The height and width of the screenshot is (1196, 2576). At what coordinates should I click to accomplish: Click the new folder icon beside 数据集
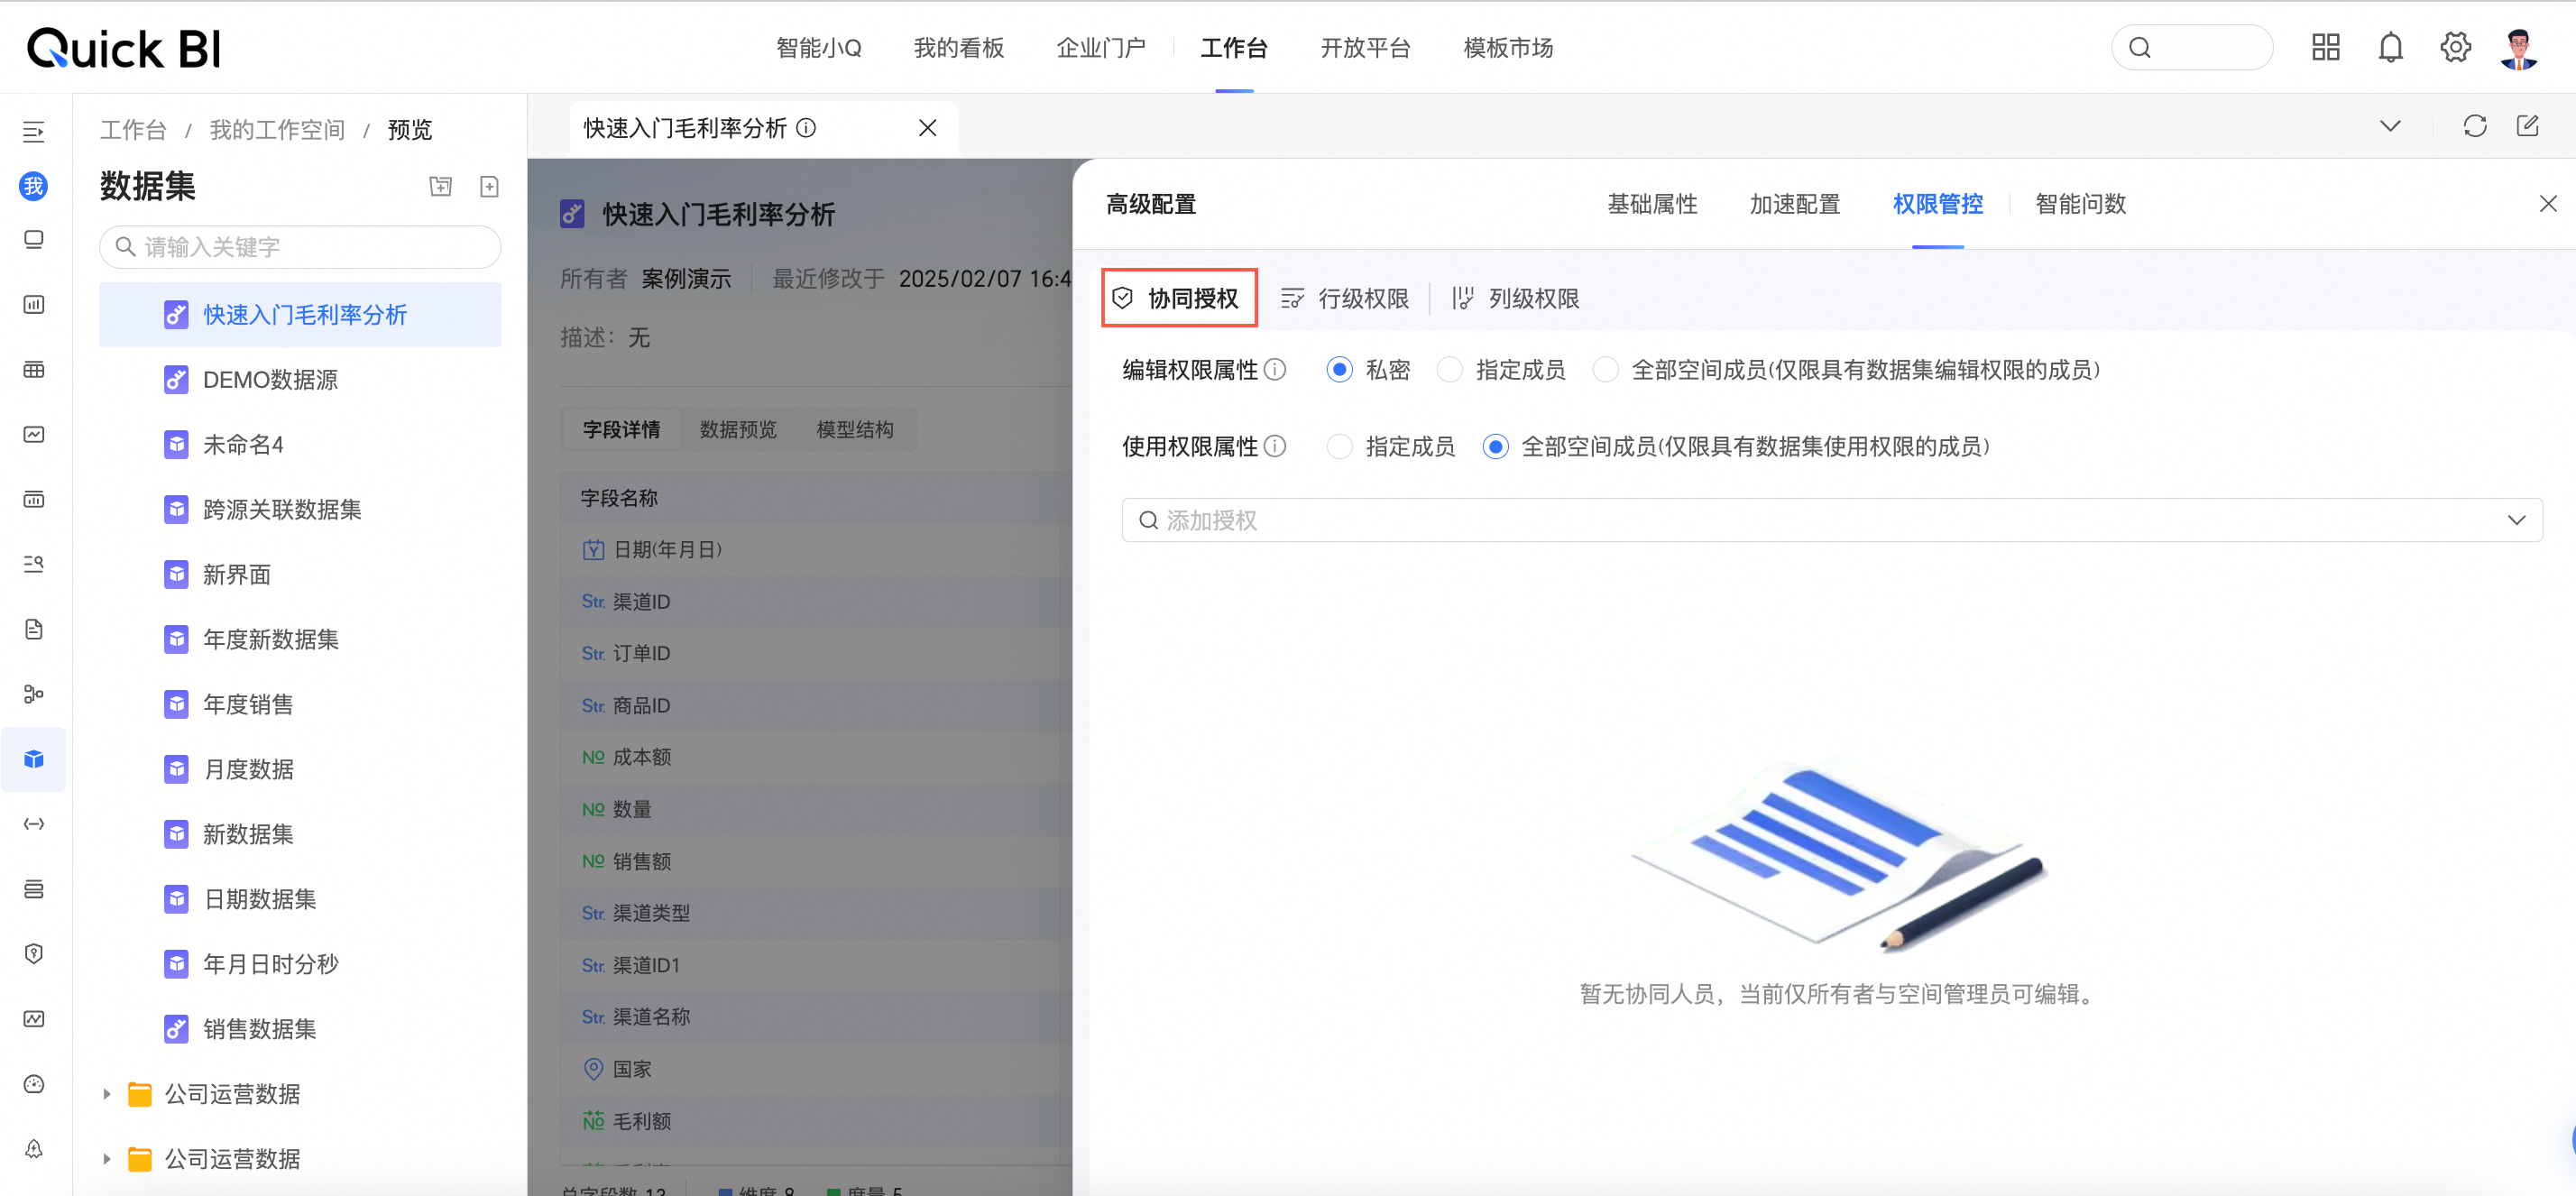(440, 187)
